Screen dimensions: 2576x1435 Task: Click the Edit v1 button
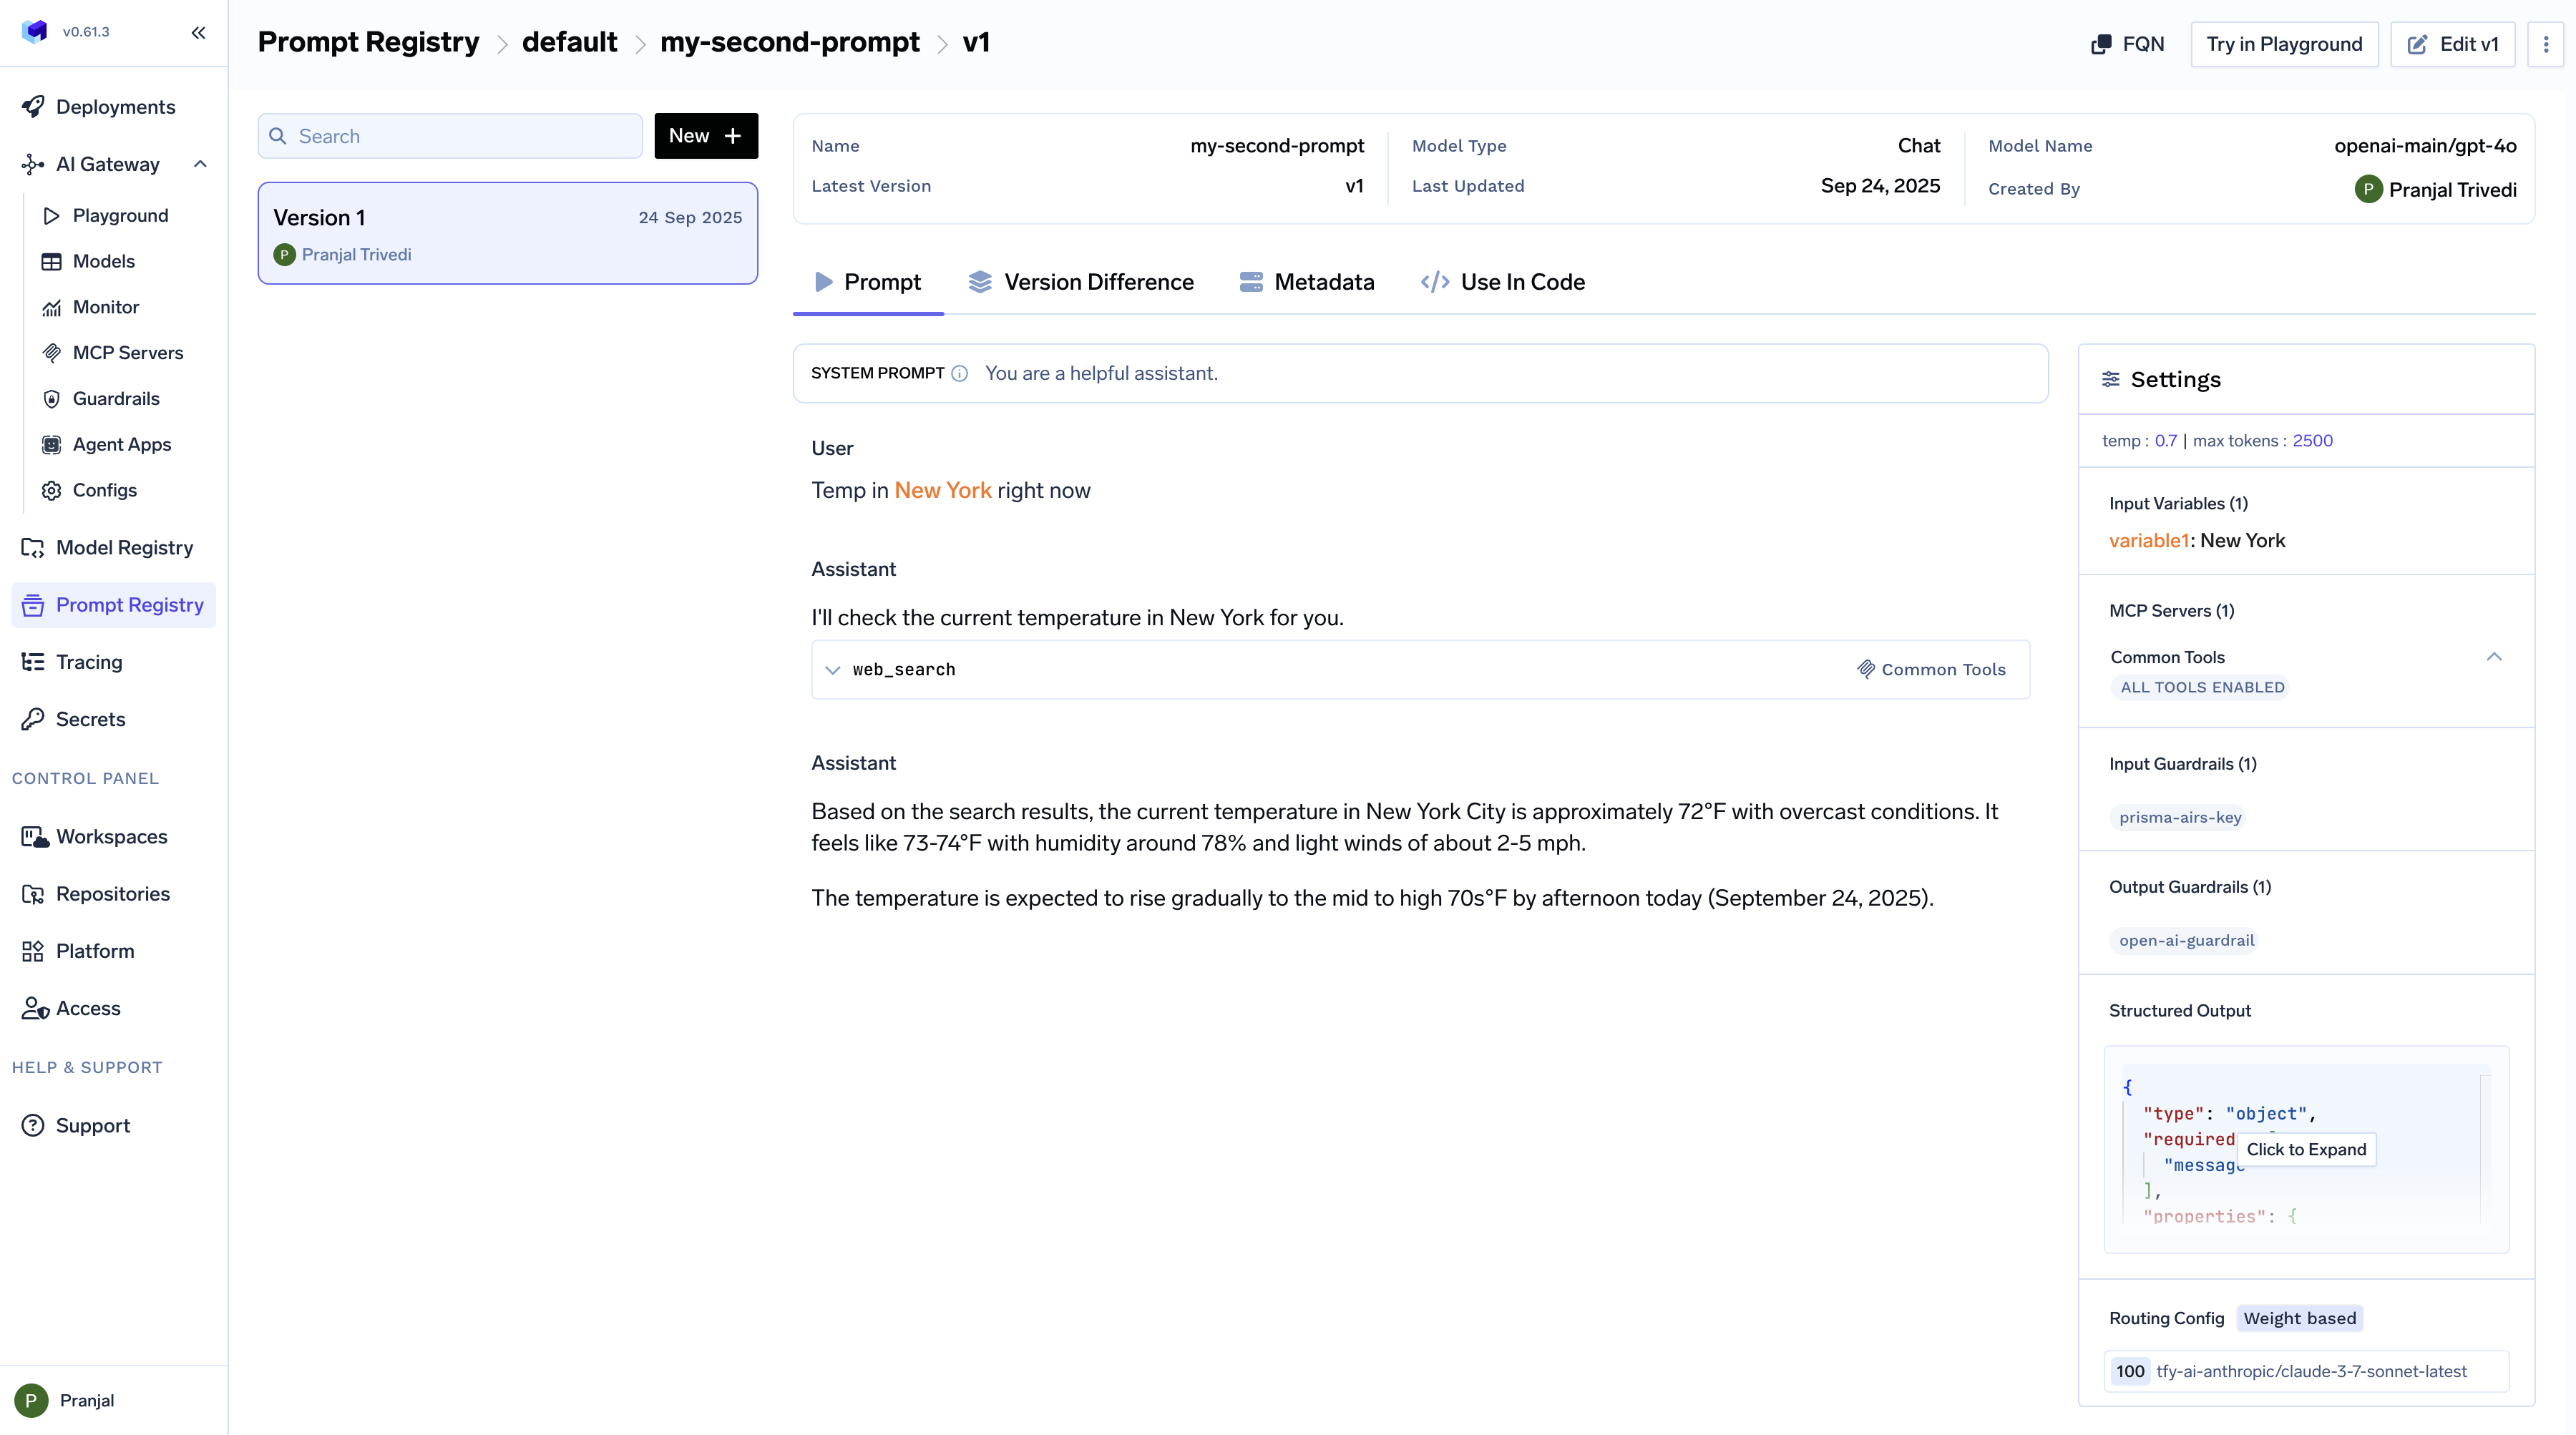pos(2452,44)
